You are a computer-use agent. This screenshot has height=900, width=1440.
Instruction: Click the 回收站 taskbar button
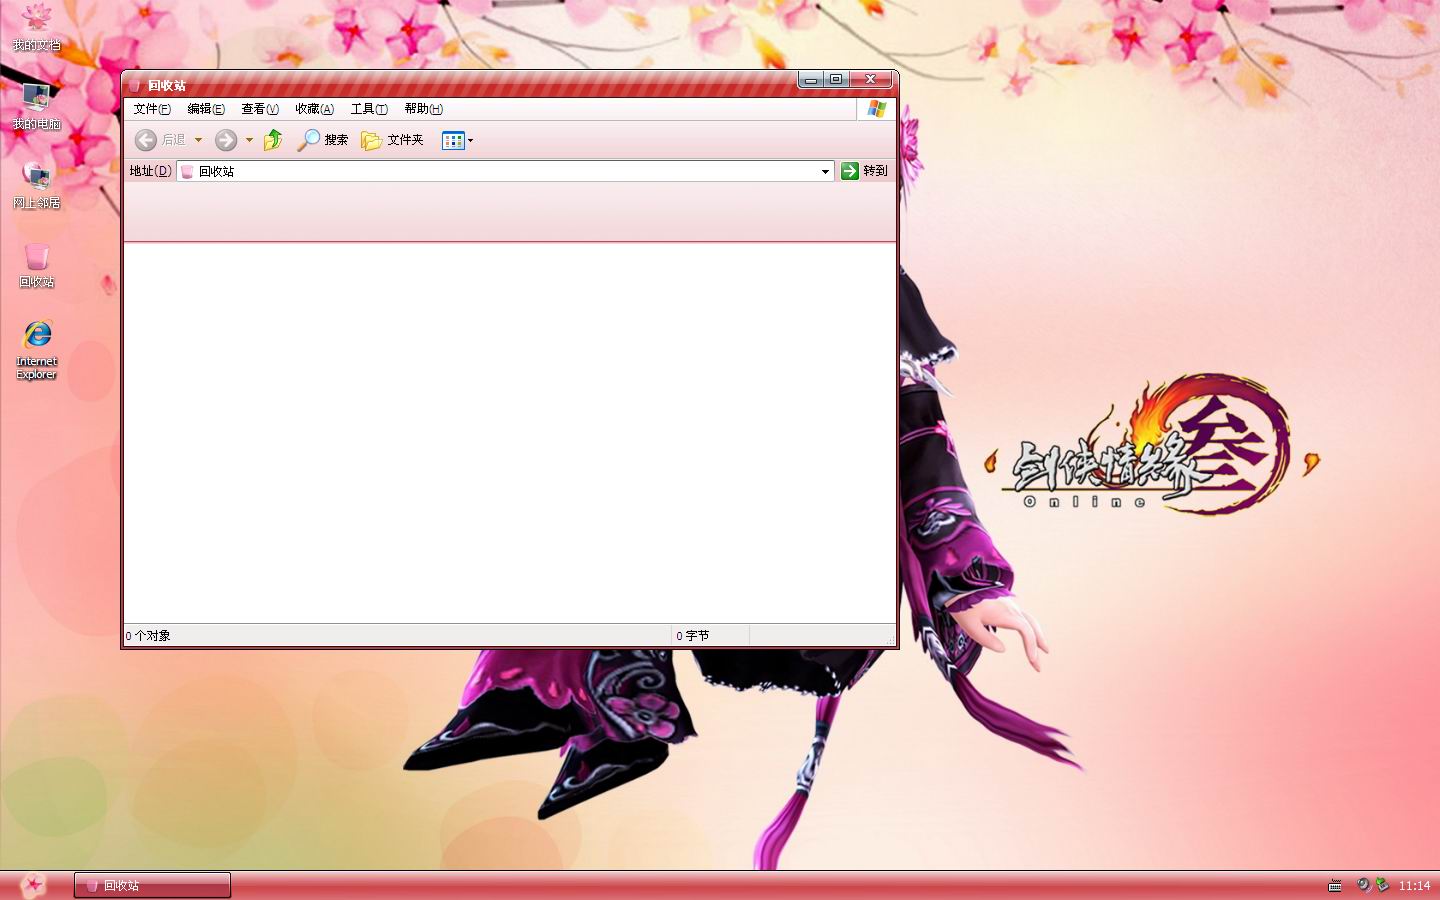(152, 885)
